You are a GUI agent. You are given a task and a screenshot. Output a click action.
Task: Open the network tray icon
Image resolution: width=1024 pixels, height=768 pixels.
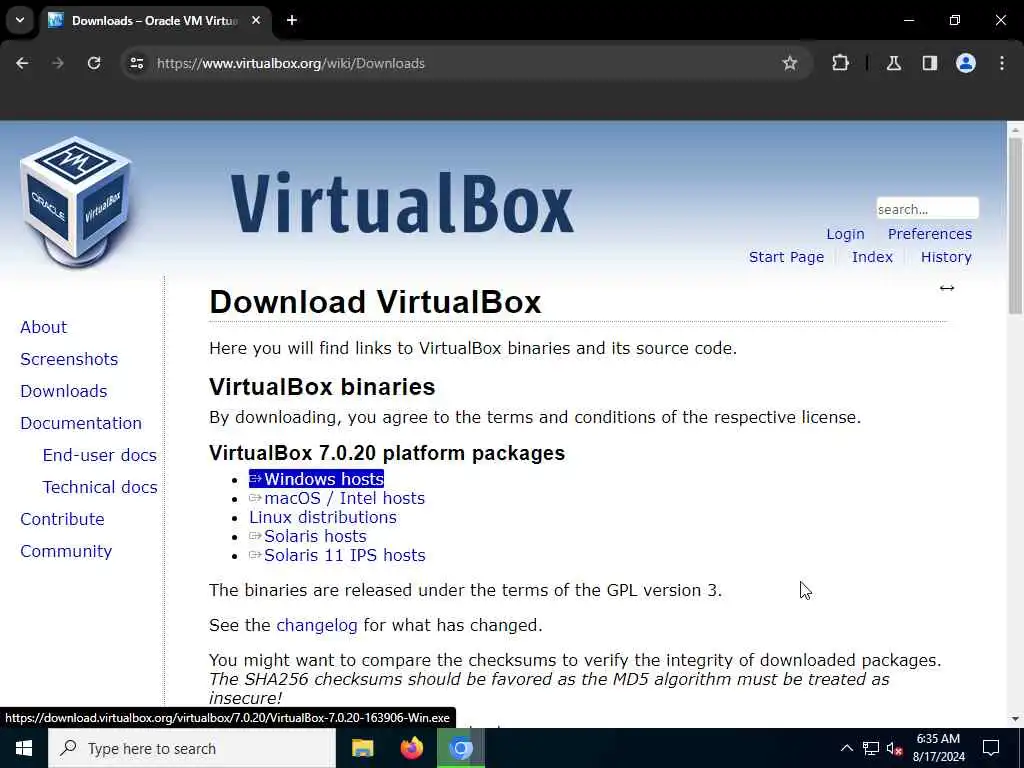[x=871, y=748]
